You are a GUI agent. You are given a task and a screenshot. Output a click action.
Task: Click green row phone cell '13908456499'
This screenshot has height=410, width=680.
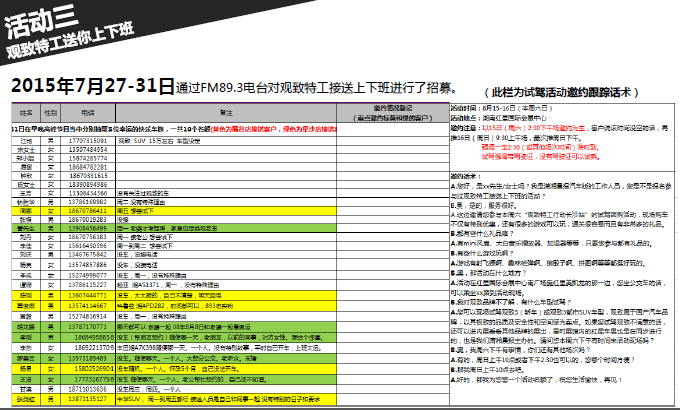click(88, 228)
